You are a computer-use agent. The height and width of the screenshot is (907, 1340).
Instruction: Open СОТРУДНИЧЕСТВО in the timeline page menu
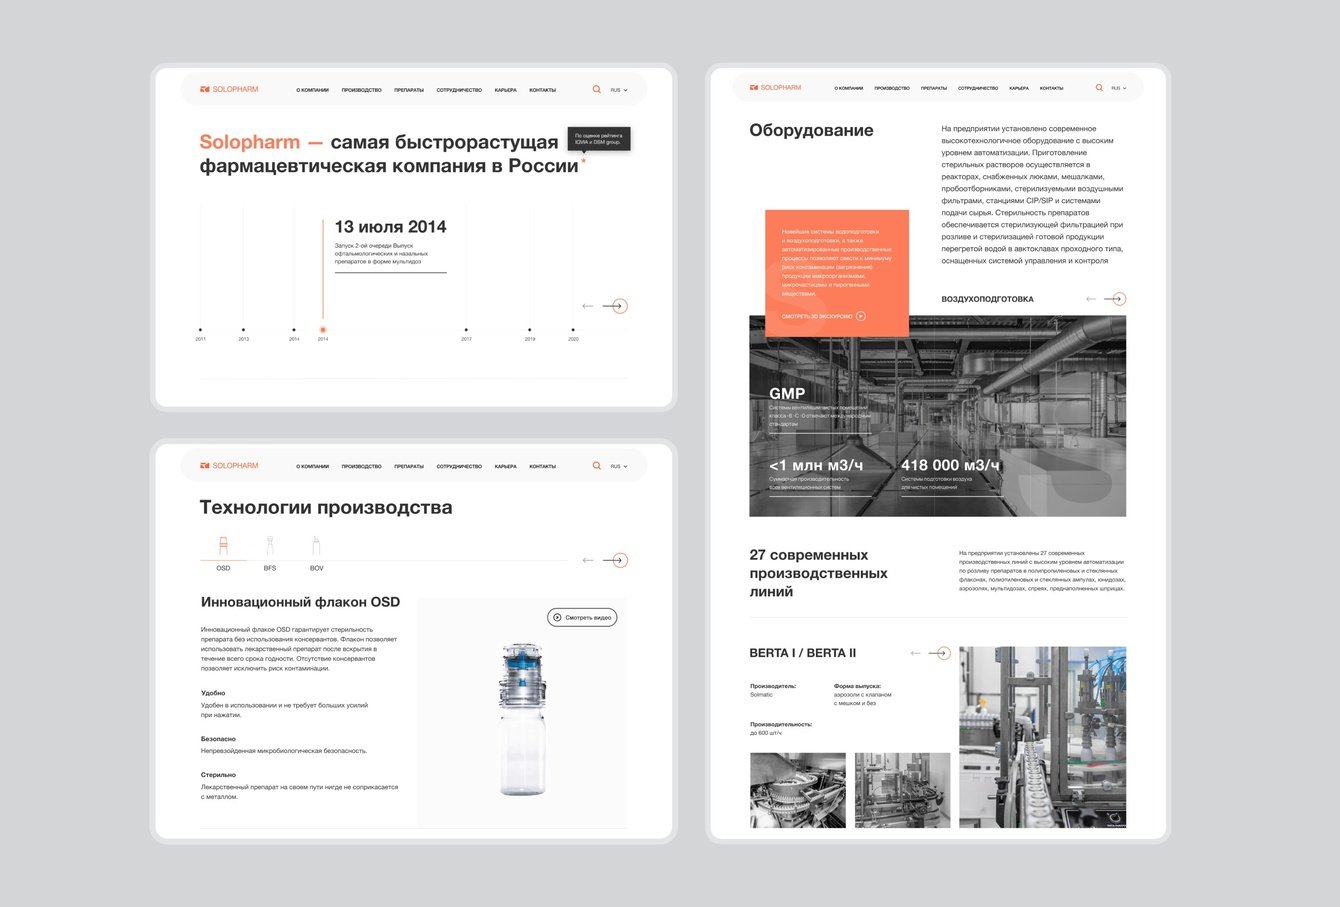(459, 90)
